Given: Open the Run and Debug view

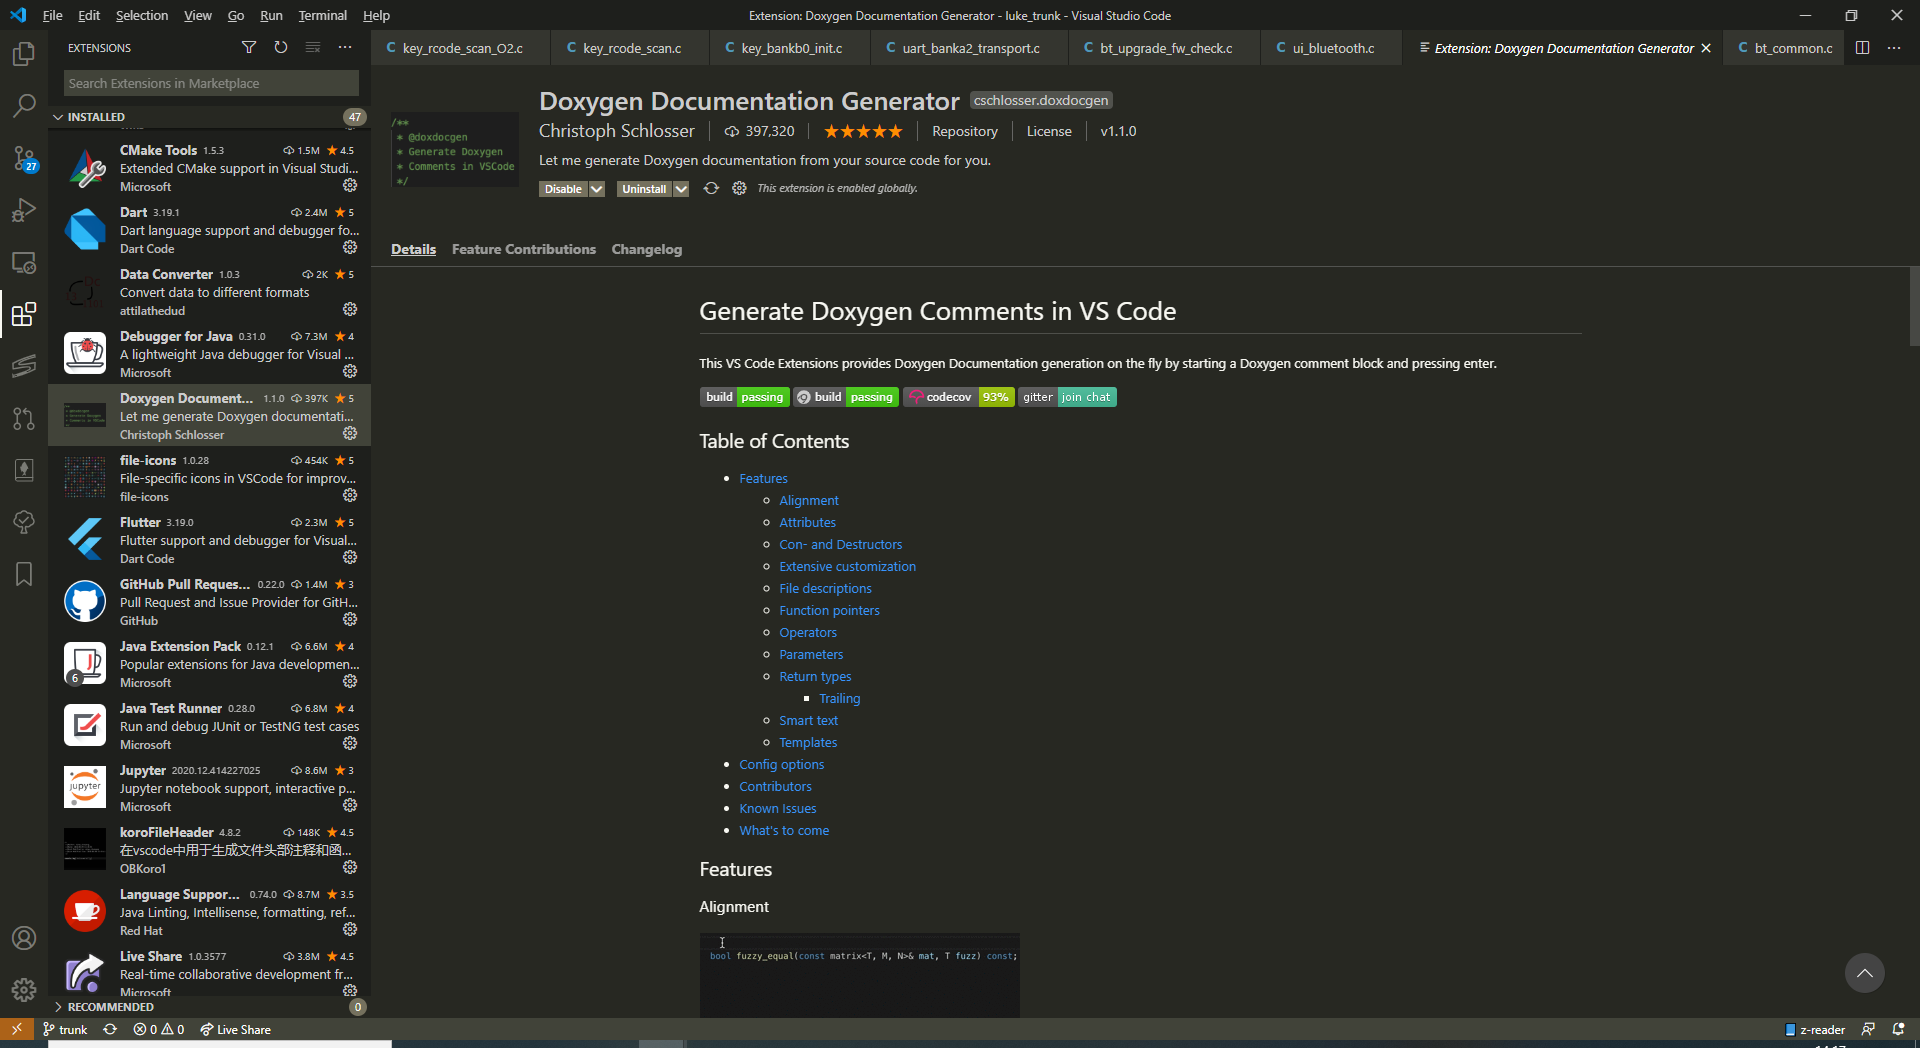Looking at the screenshot, I should (x=24, y=210).
